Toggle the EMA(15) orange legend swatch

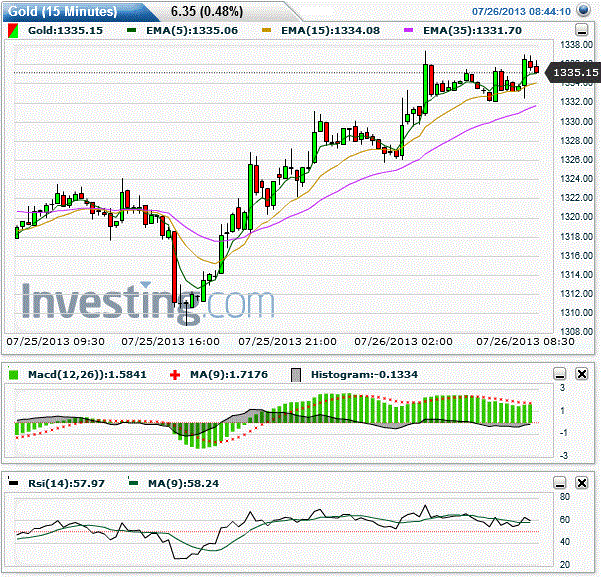coord(266,30)
